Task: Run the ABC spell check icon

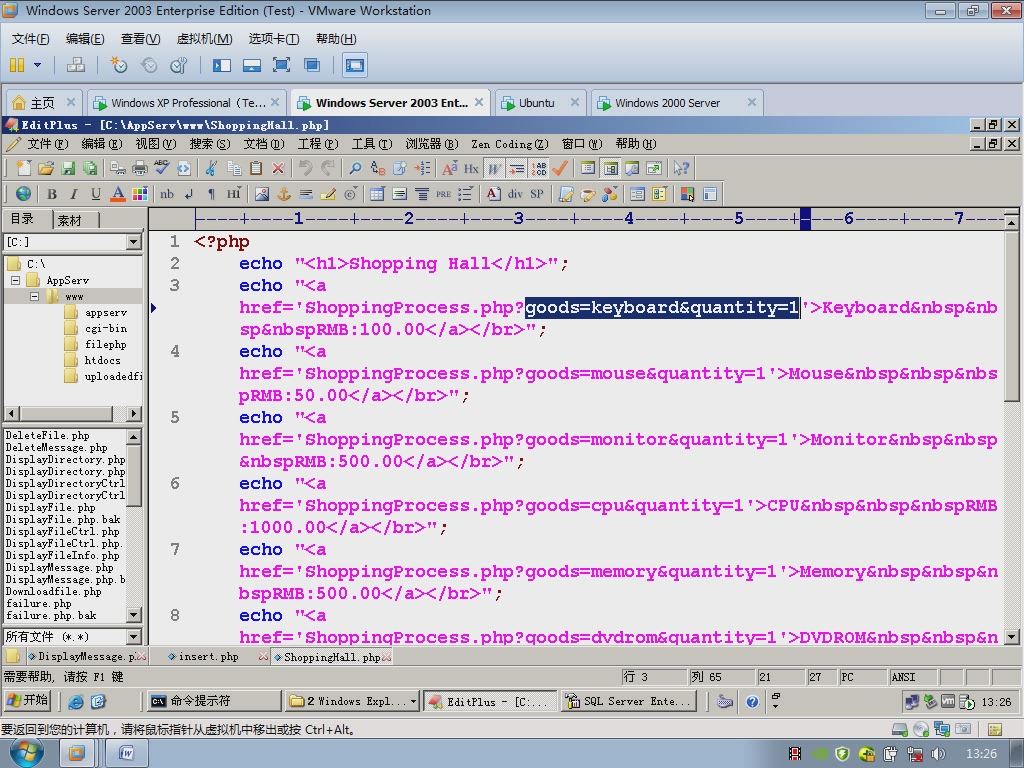Action: pyautogui.click(x=162, y=168)
